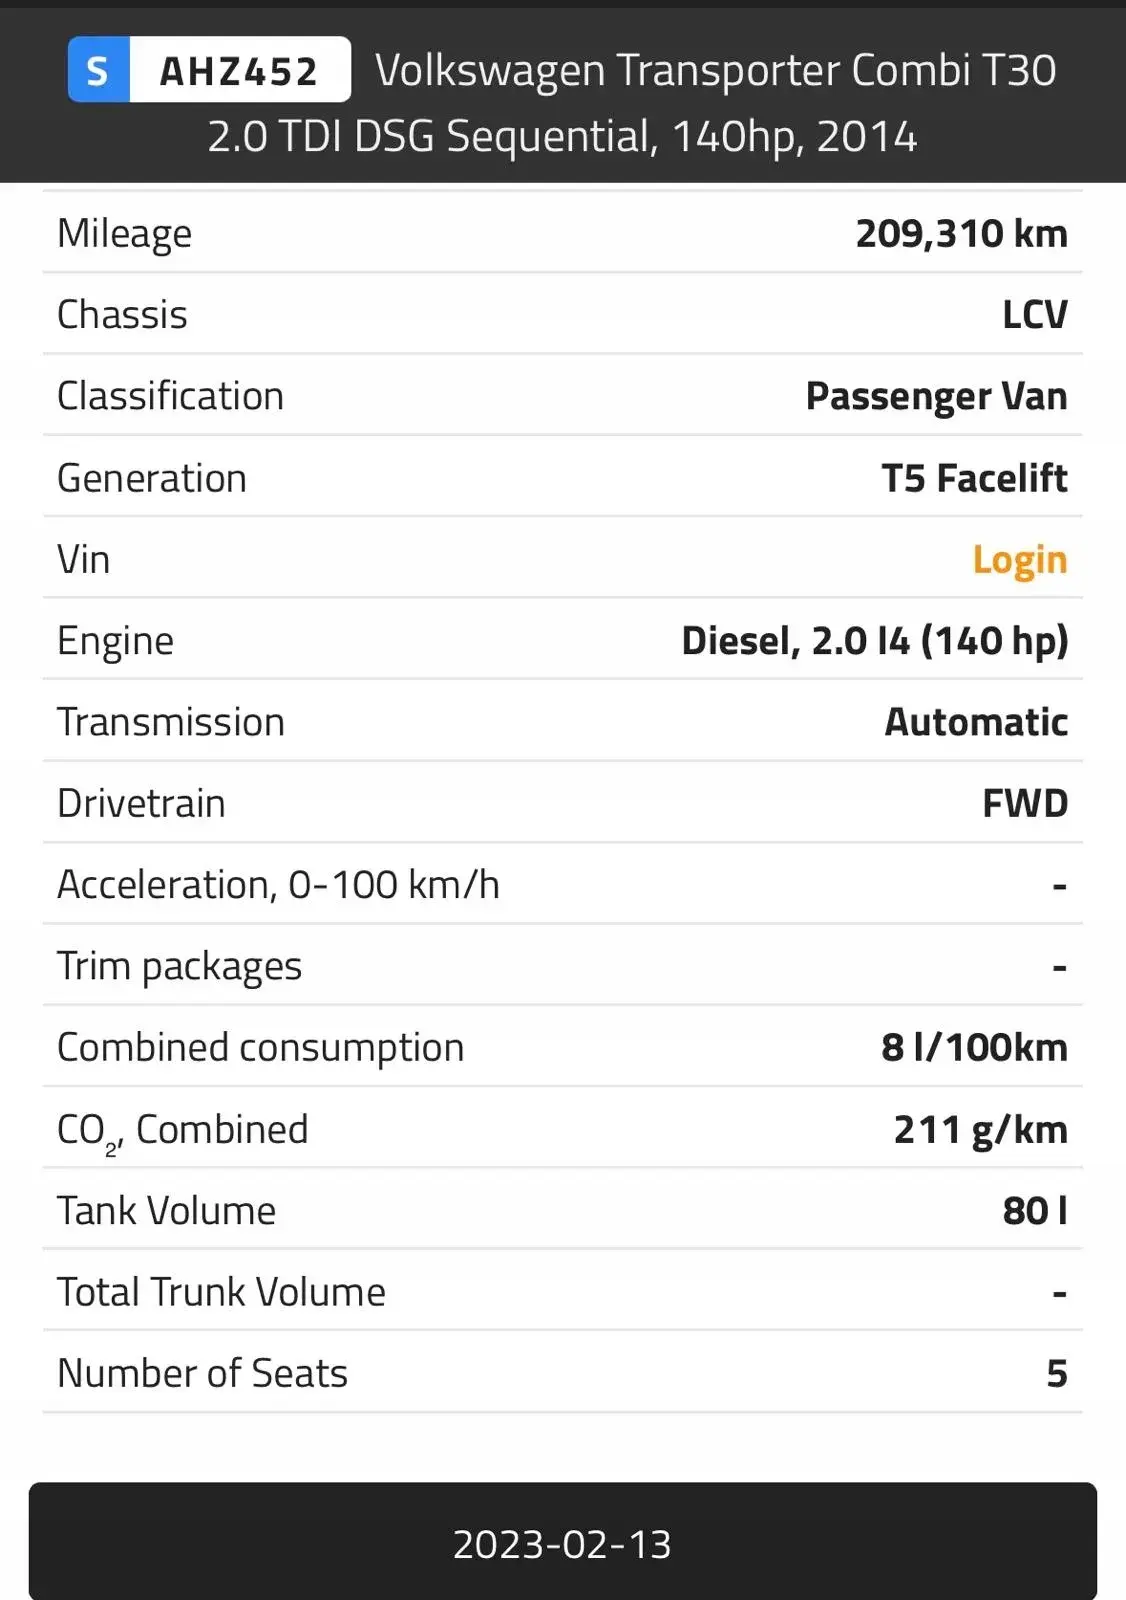
Task: Click the blue S country badge
Action: coord(98,71)
